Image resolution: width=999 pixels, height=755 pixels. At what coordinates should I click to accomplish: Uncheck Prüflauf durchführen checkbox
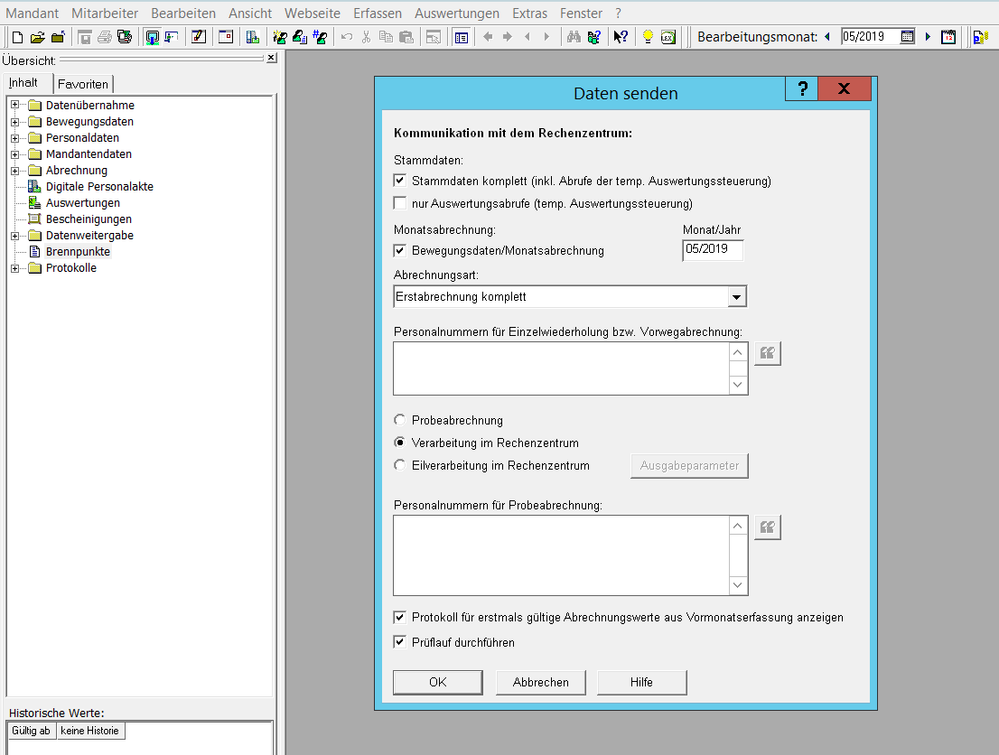400,642
